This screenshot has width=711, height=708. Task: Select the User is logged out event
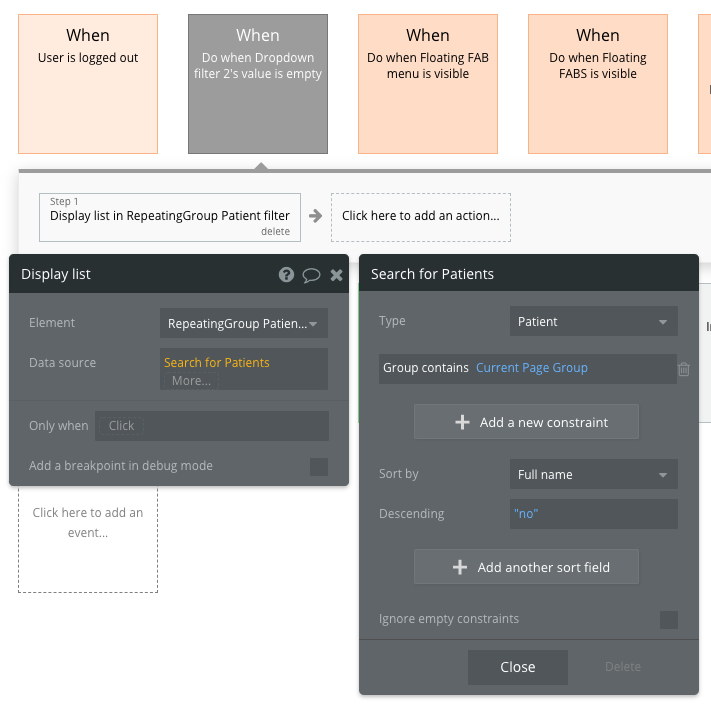point(88,84)
